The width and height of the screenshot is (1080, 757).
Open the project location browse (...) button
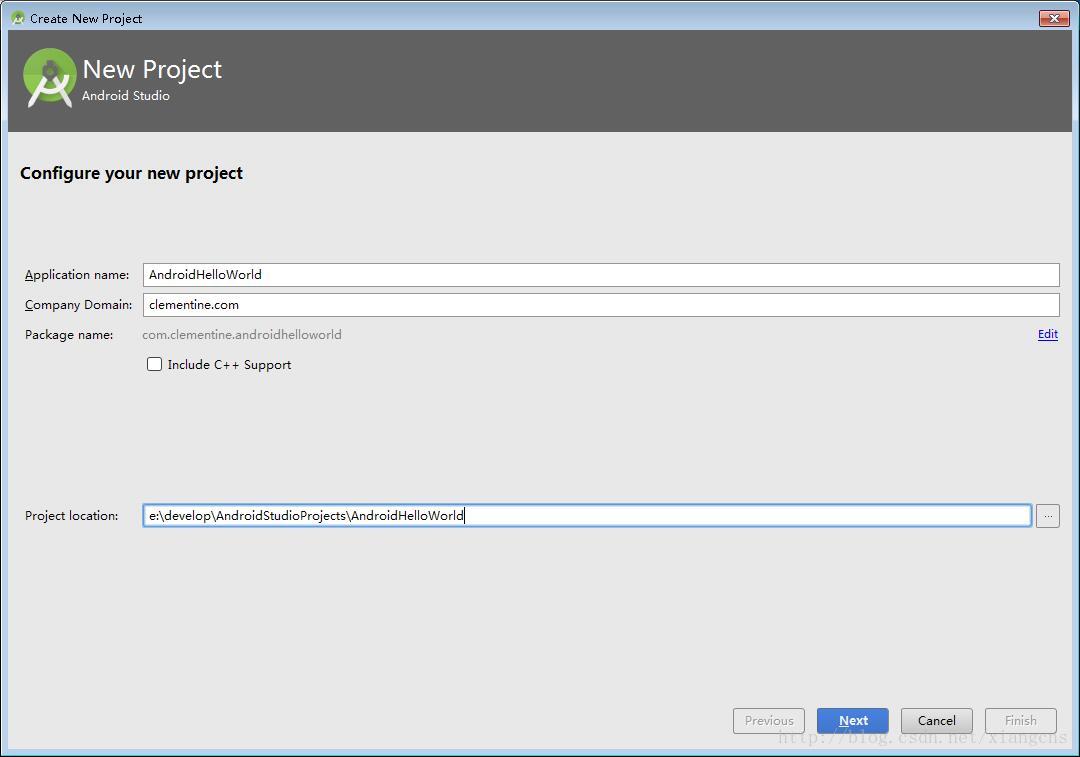pos(1048,515)
